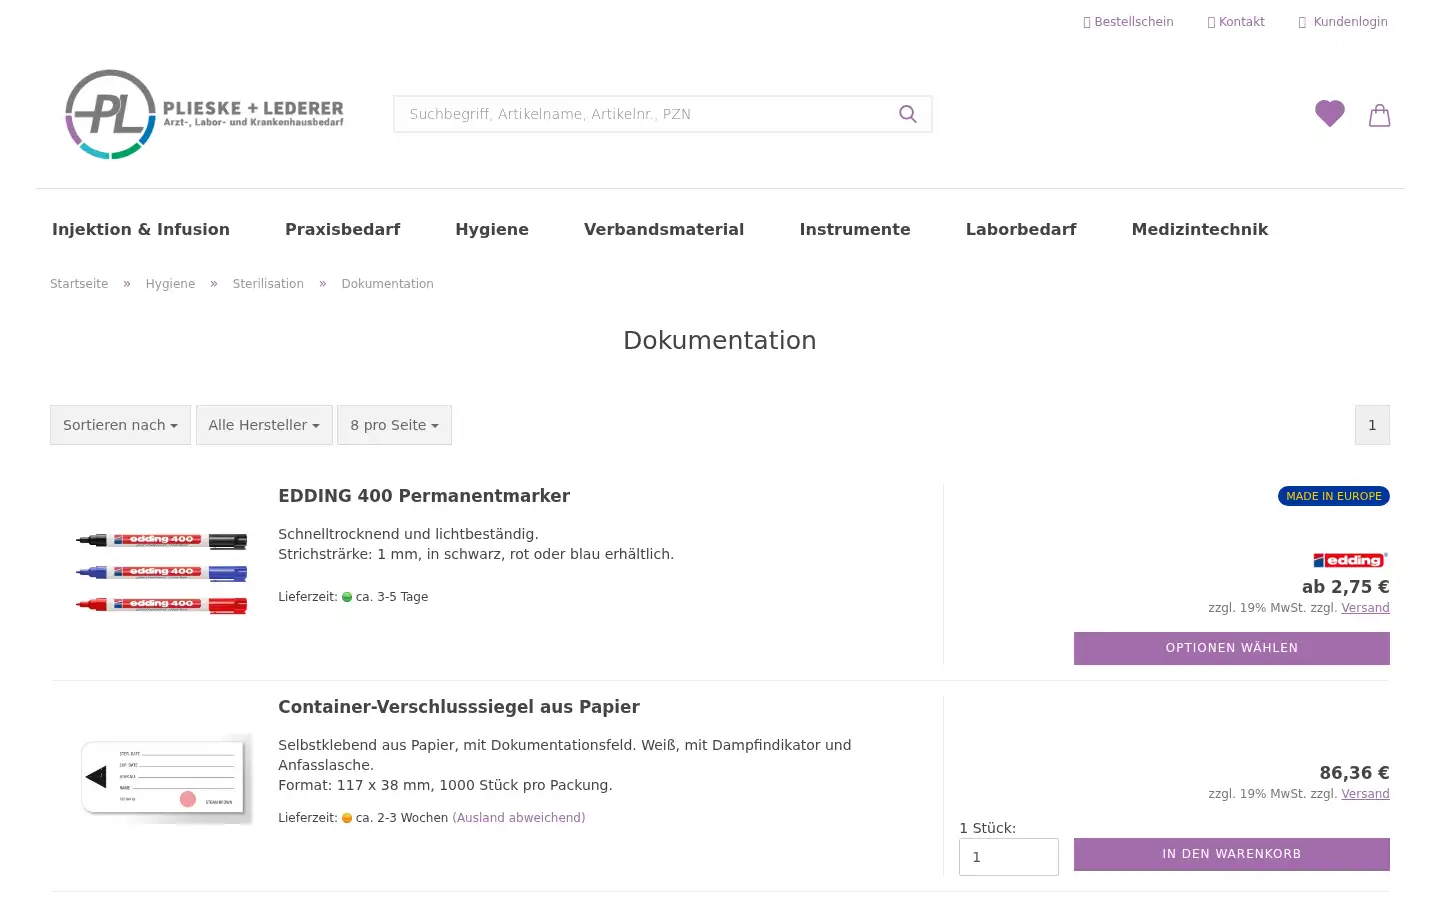Open the Hygiene main menu item
This screenshot has height=900, width=1440.
[x=492, y=229]
